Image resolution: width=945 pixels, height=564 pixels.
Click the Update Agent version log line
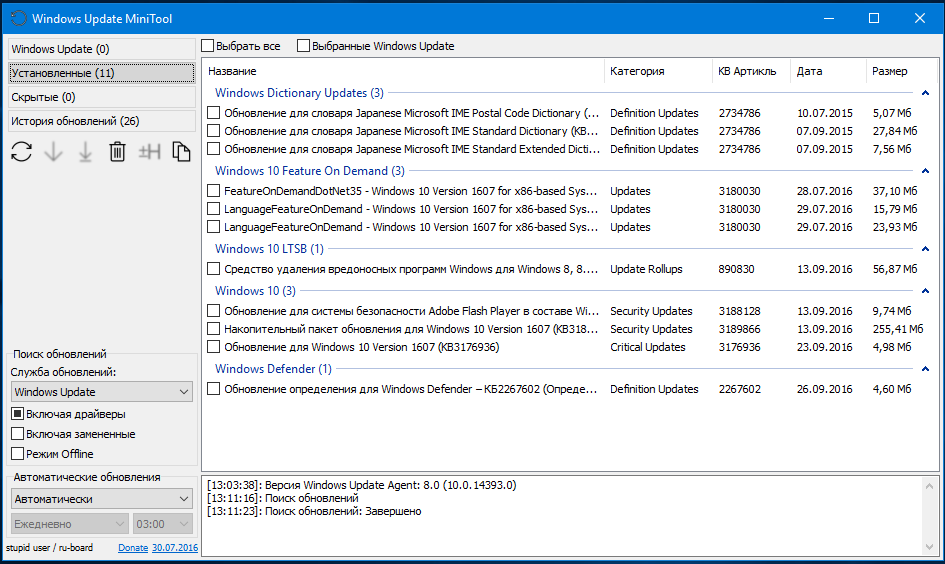click(x=362, y=485)
